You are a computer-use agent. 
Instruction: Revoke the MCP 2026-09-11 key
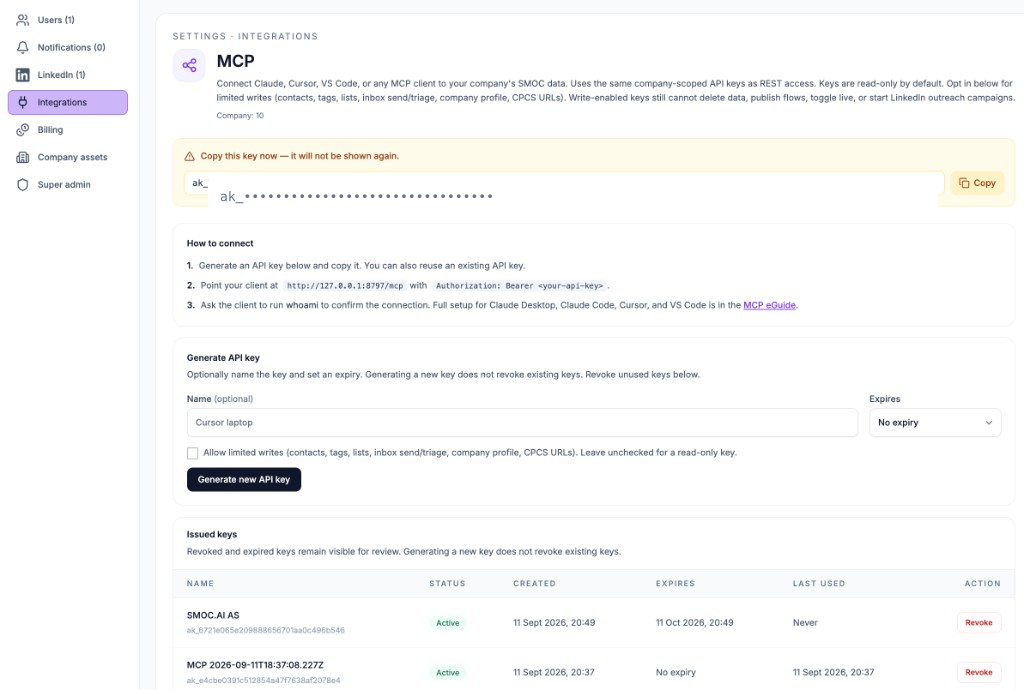[979, 672]
